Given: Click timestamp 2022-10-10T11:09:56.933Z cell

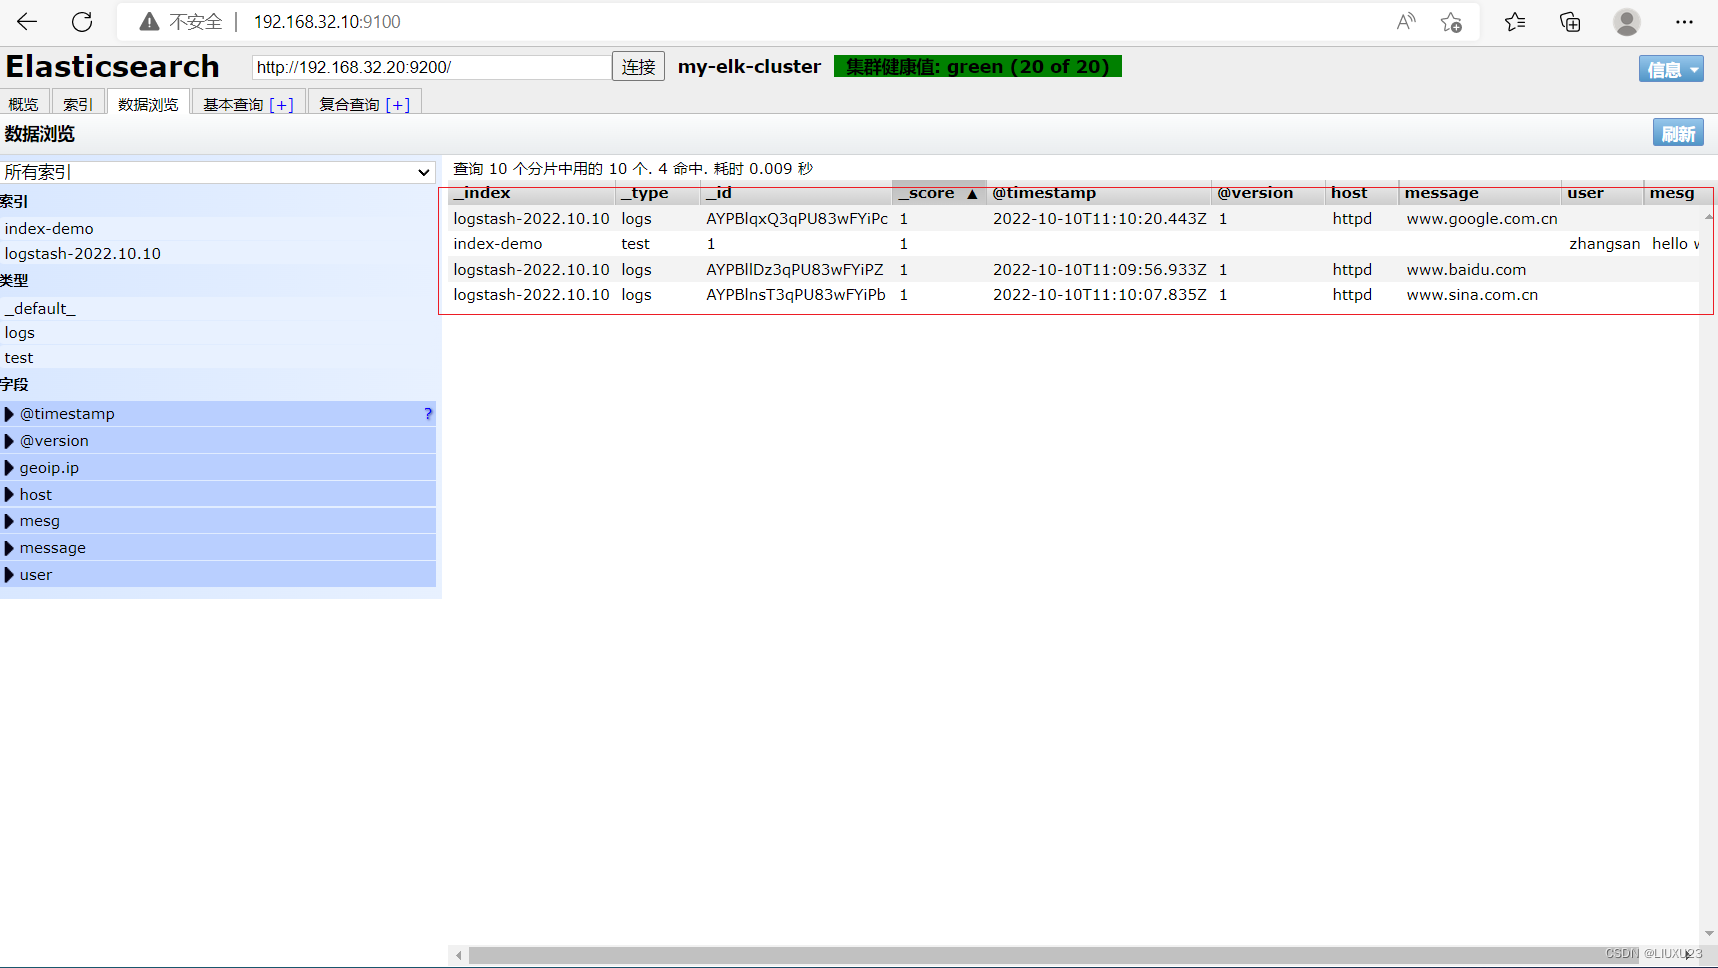Looking at the screenshot, I should [x=1099, y=270].
